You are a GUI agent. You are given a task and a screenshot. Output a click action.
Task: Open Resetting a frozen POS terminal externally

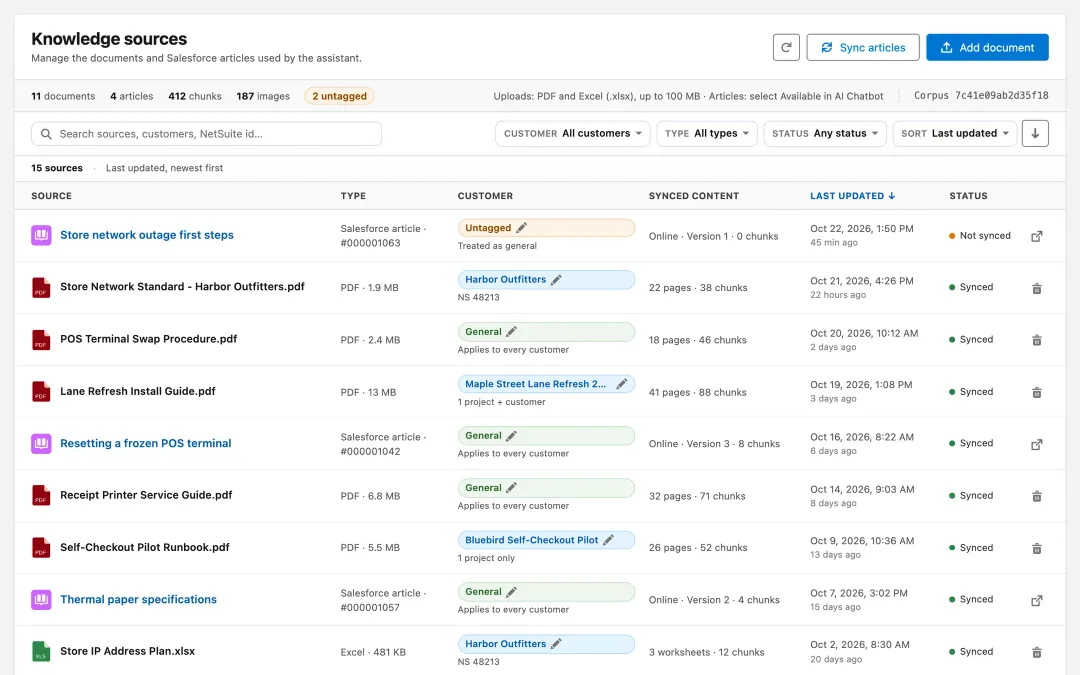coord(1037,444)
